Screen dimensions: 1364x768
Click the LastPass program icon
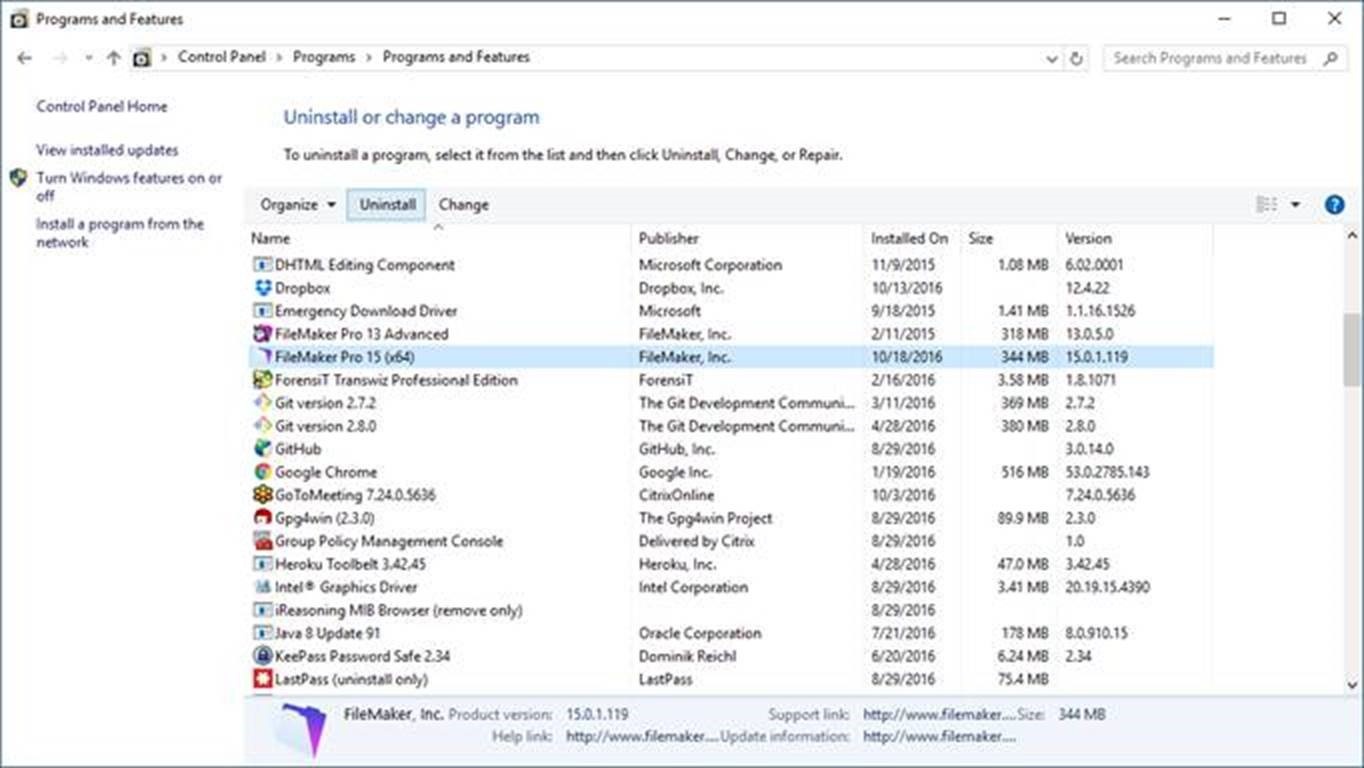click(x=262, y=679)
